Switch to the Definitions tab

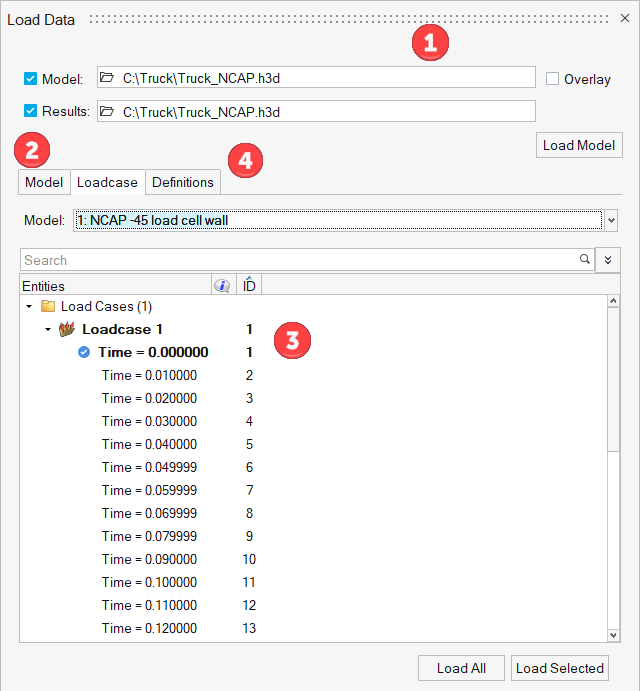tap(183, 182)
